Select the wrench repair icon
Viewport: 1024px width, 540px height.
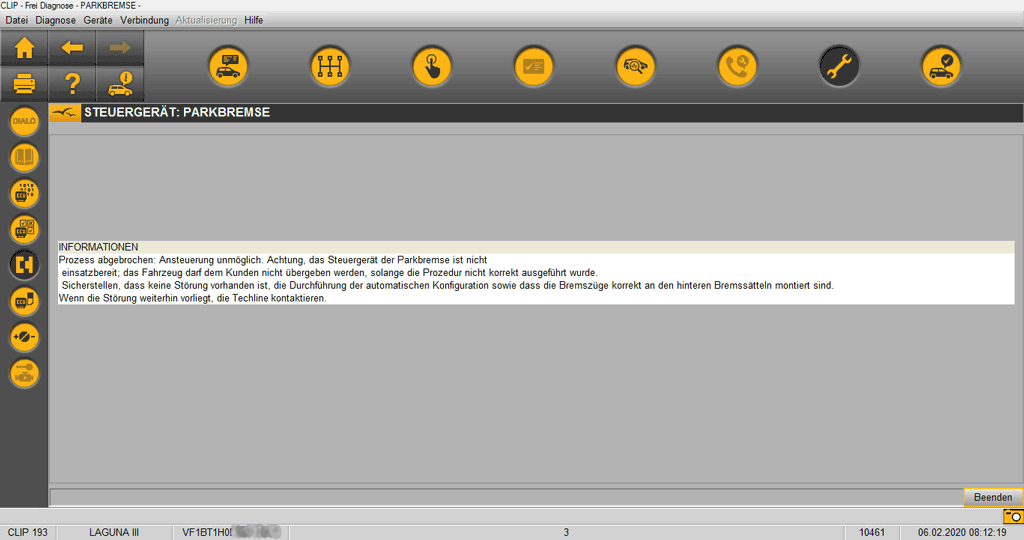[x=839, y=67]
